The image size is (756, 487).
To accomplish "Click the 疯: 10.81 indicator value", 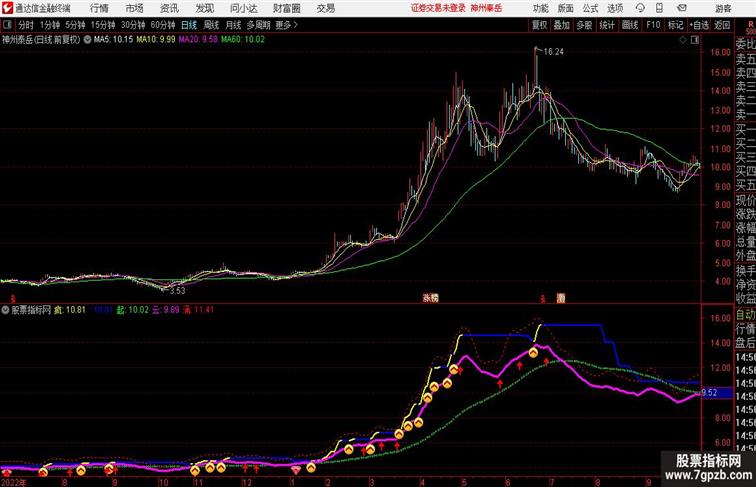I will click(x=69, y=310).
